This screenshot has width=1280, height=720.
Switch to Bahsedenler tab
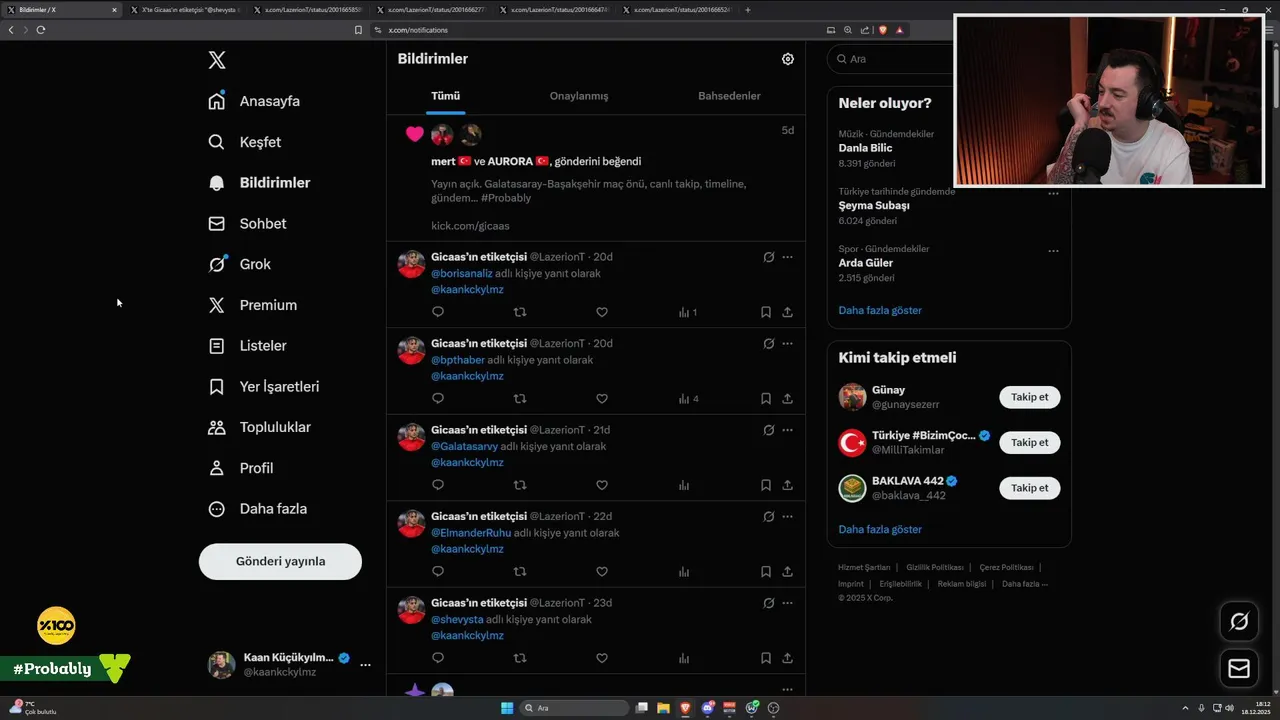pos(729,96)
